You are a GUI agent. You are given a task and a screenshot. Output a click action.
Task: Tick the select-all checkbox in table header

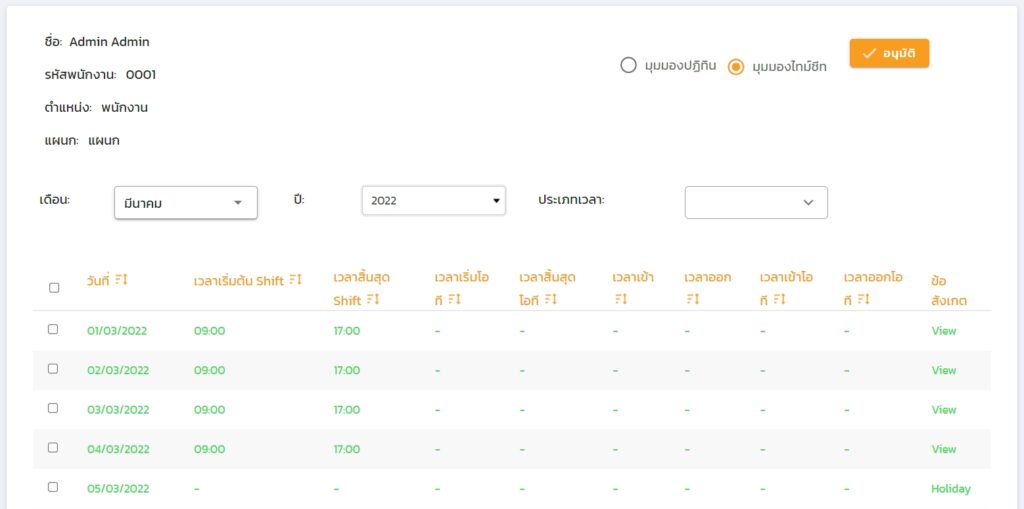pyautogui.click(x=54, y=288)
